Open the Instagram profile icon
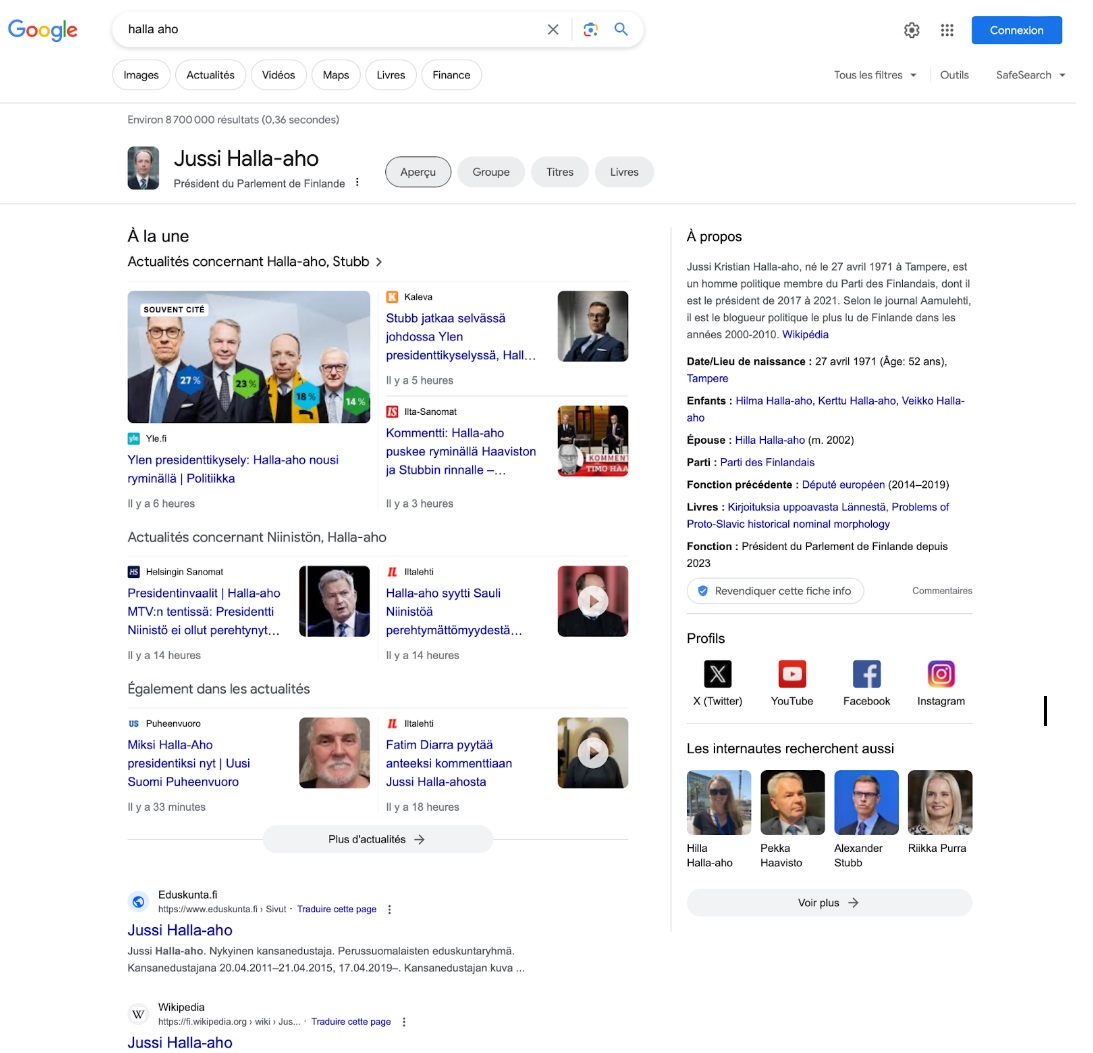 [941, 674]
